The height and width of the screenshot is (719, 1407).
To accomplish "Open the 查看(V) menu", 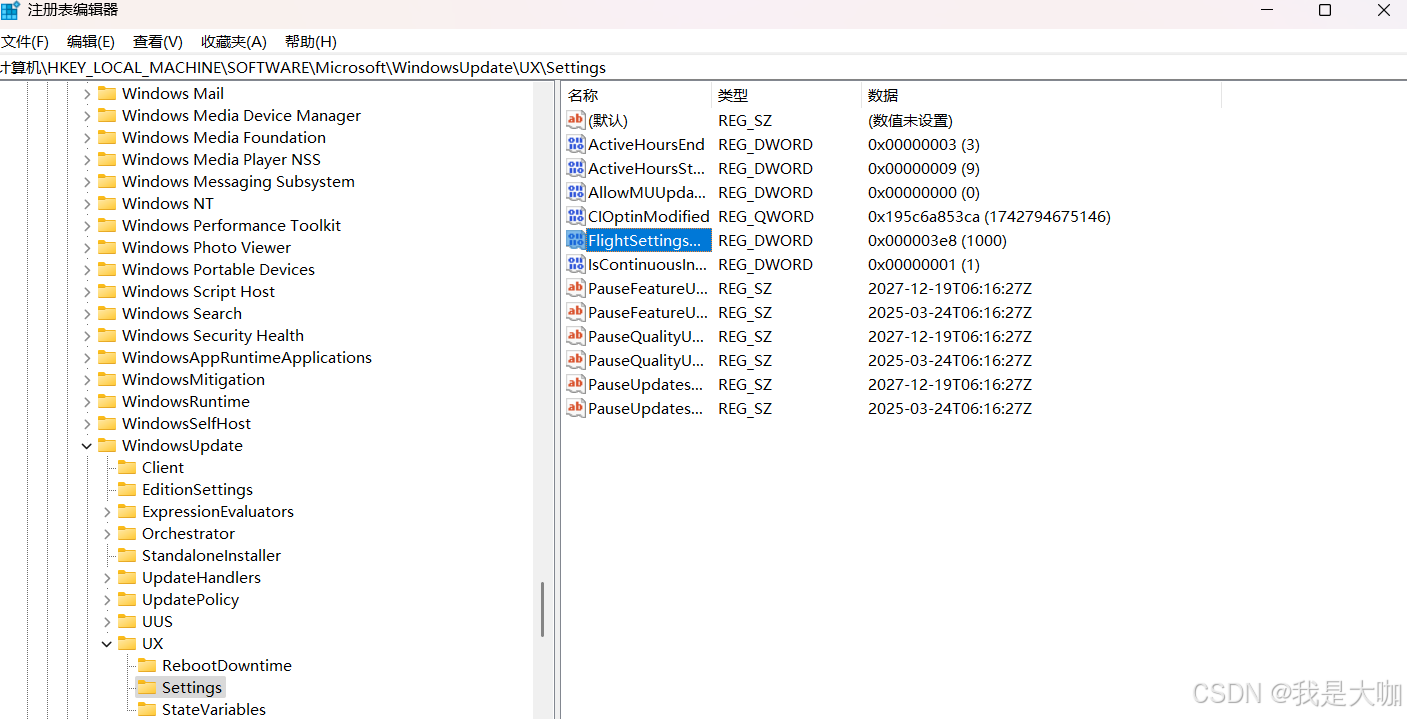I will point(156,41).
